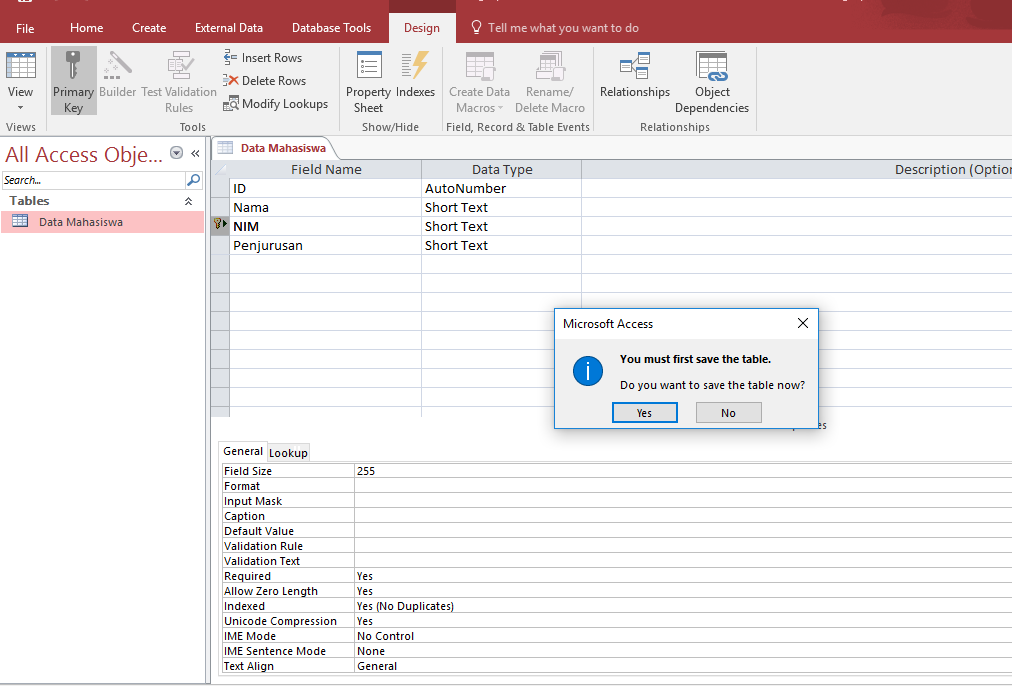Click the Field Name column header
This screenshot has height=686, width=1012.
coord(325,169)
